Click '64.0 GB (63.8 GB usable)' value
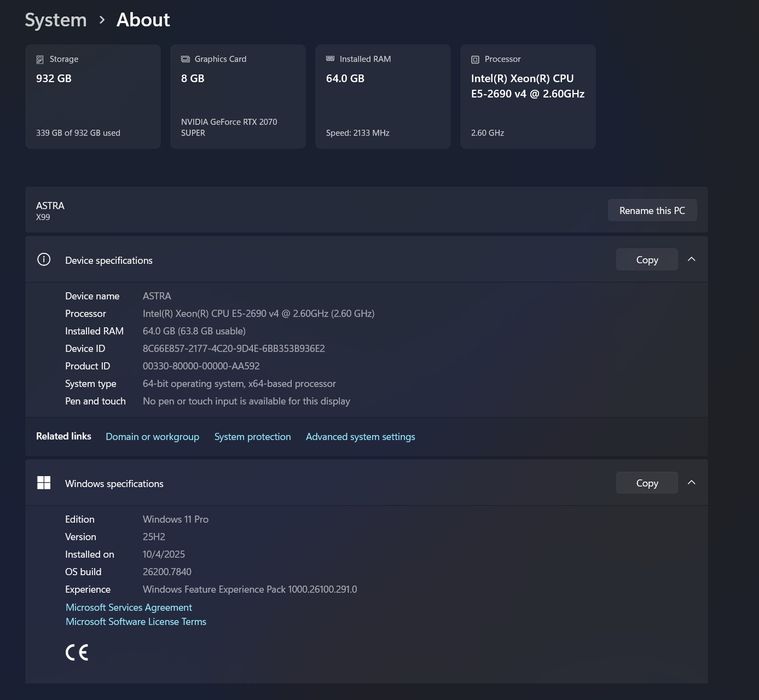Screen dimensions: 759x700 pyautogui.click(x=194, y=331)
